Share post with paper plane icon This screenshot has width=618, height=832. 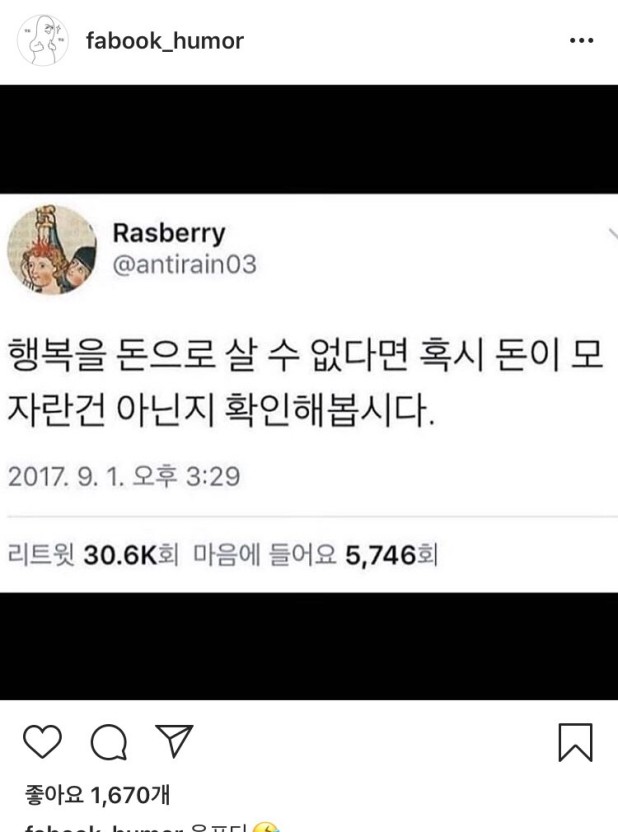click(x=174, y=740)
